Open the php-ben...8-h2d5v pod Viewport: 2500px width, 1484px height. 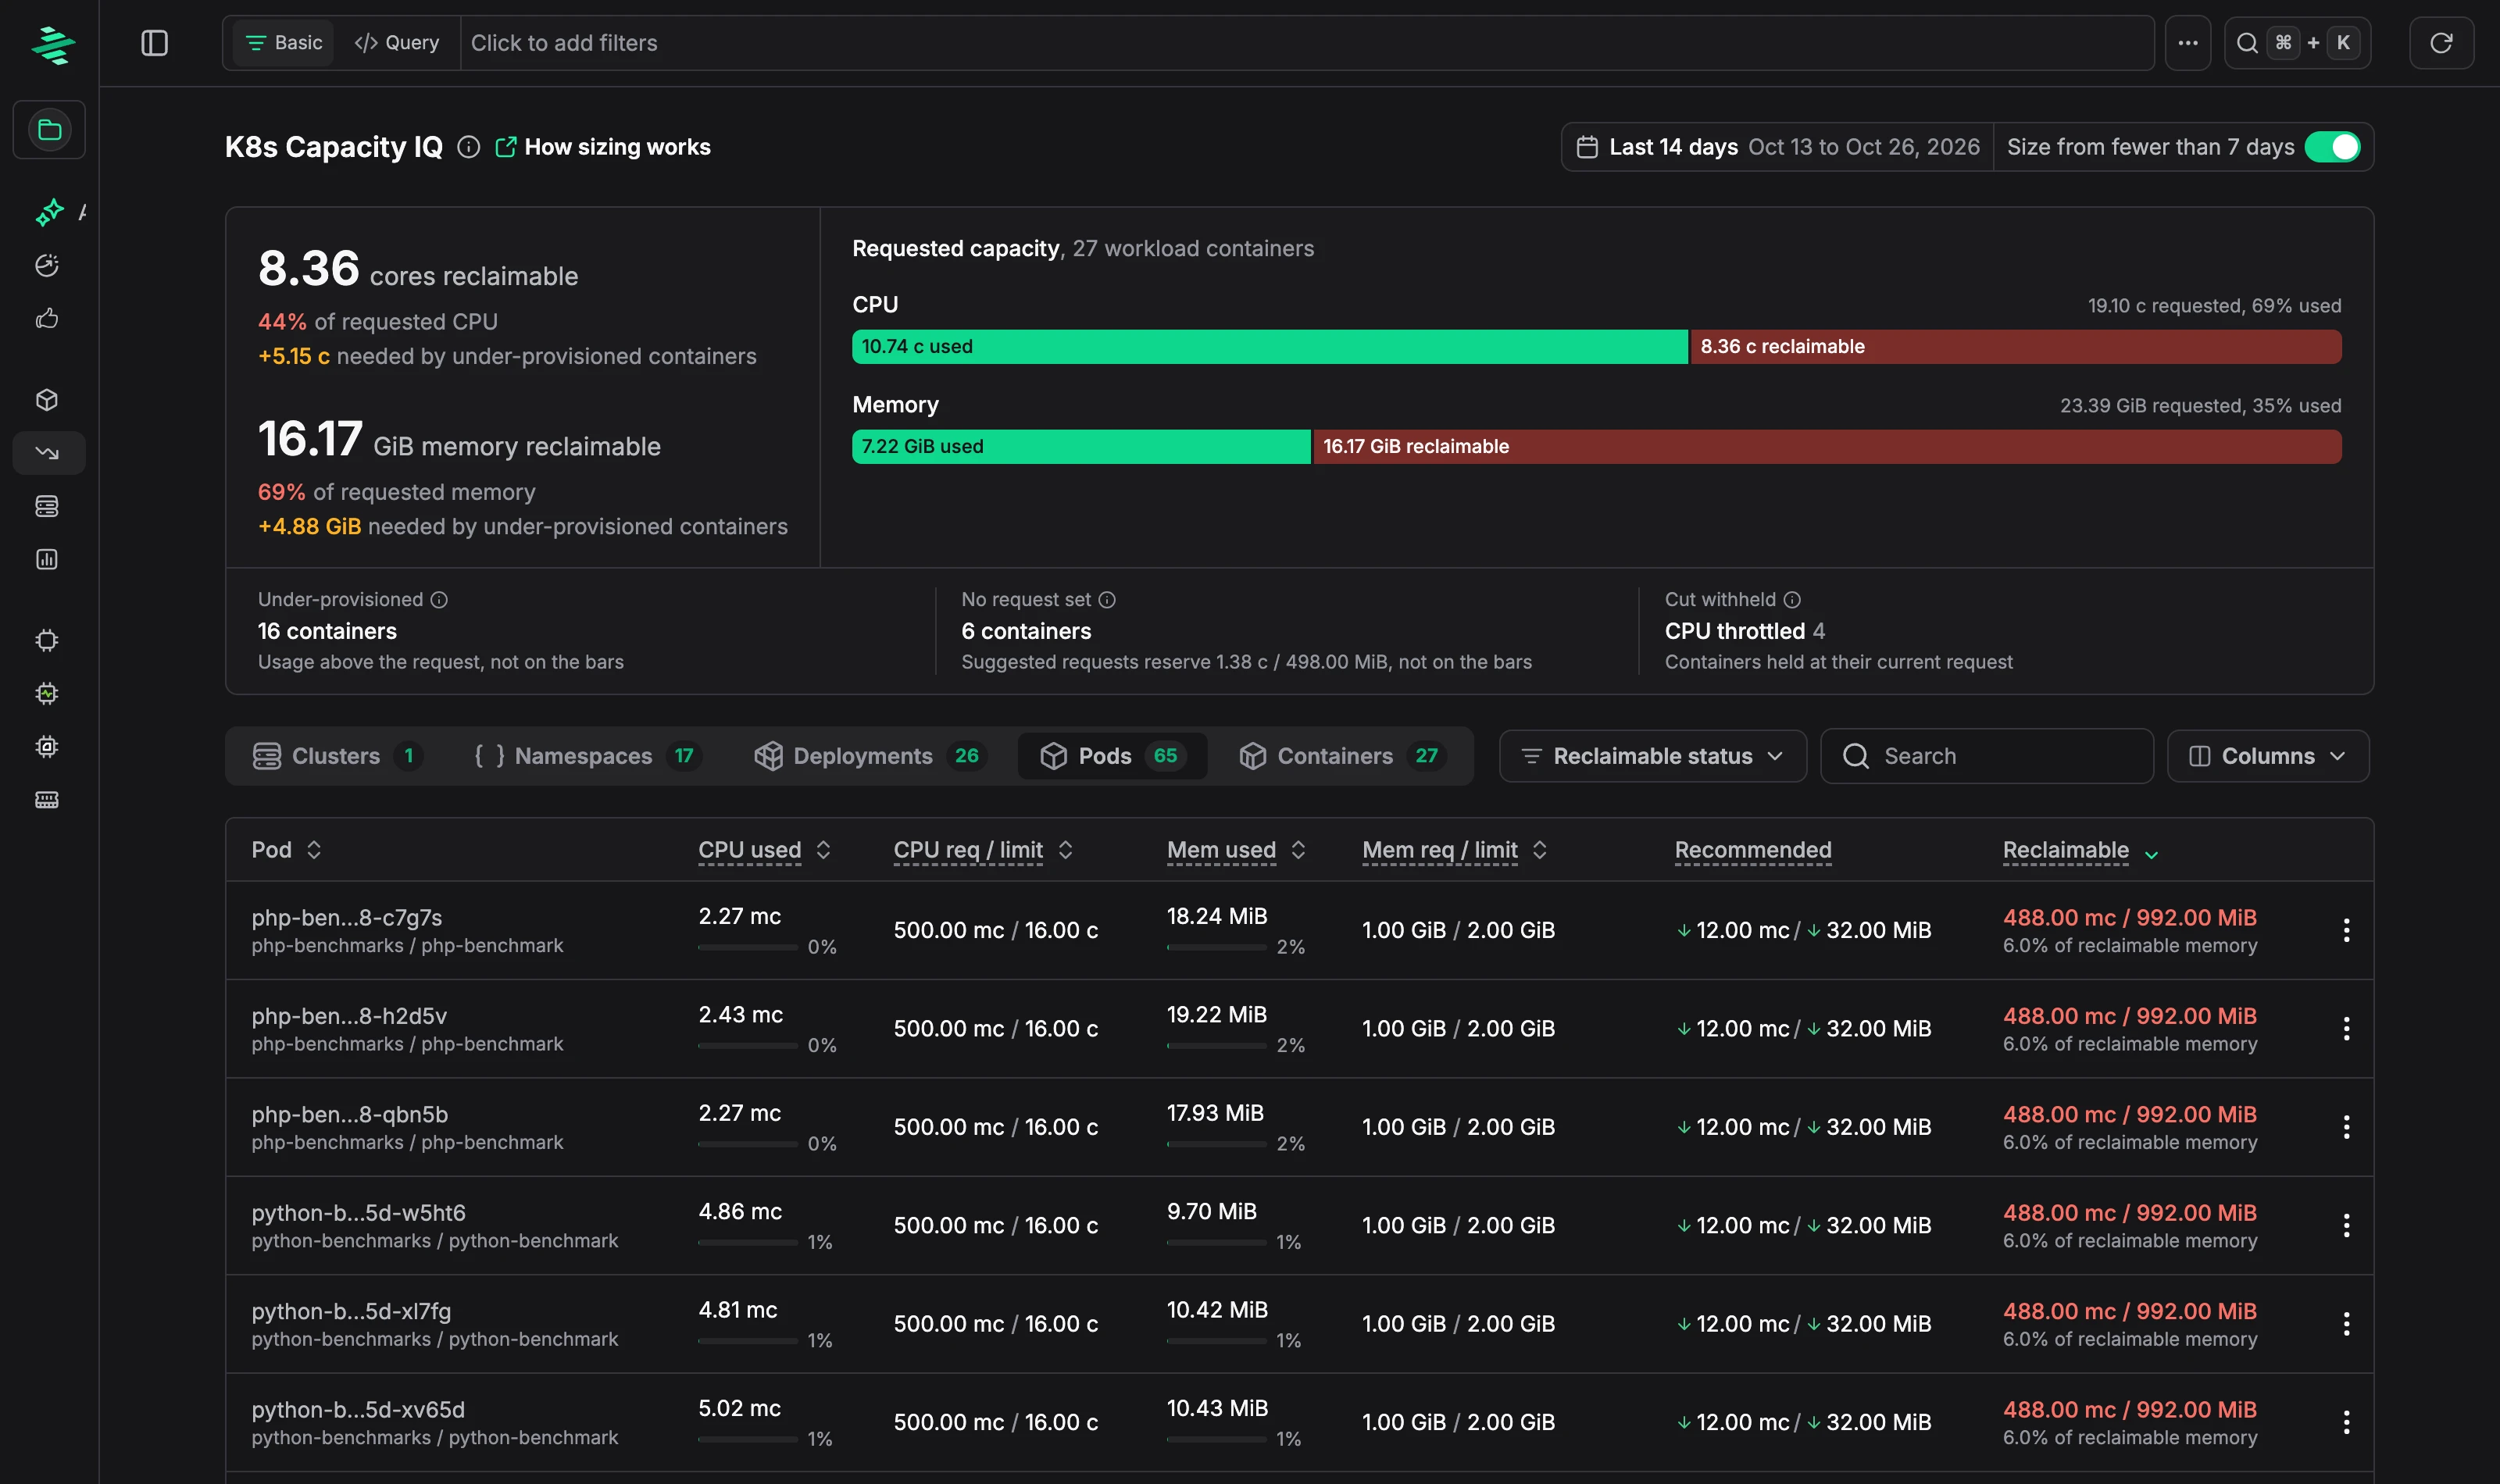click(349, 1016)
